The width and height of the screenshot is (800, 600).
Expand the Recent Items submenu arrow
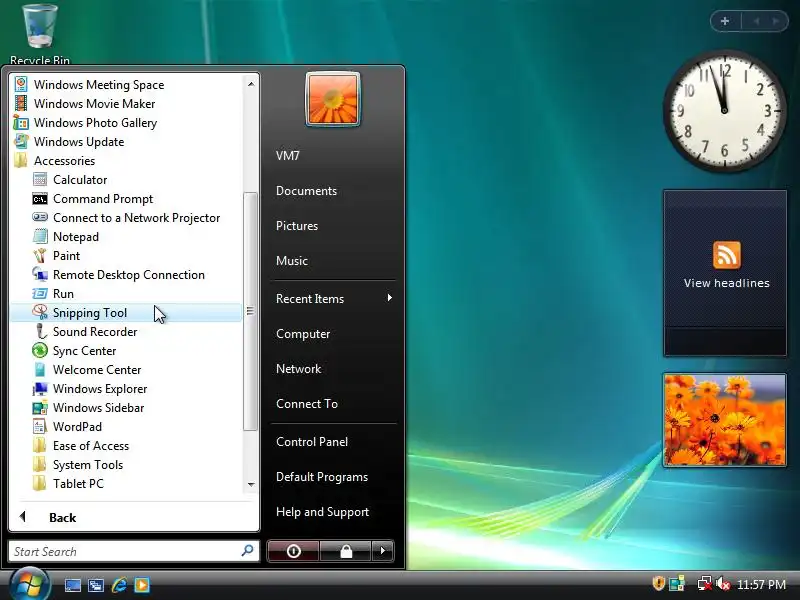click(x=390, y=298)
